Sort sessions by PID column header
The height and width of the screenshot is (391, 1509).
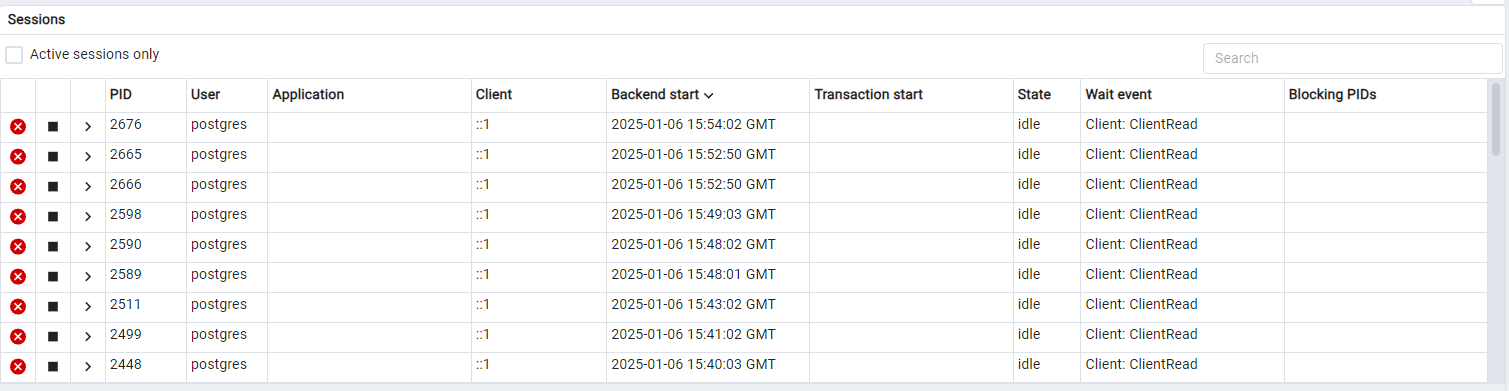121,95
